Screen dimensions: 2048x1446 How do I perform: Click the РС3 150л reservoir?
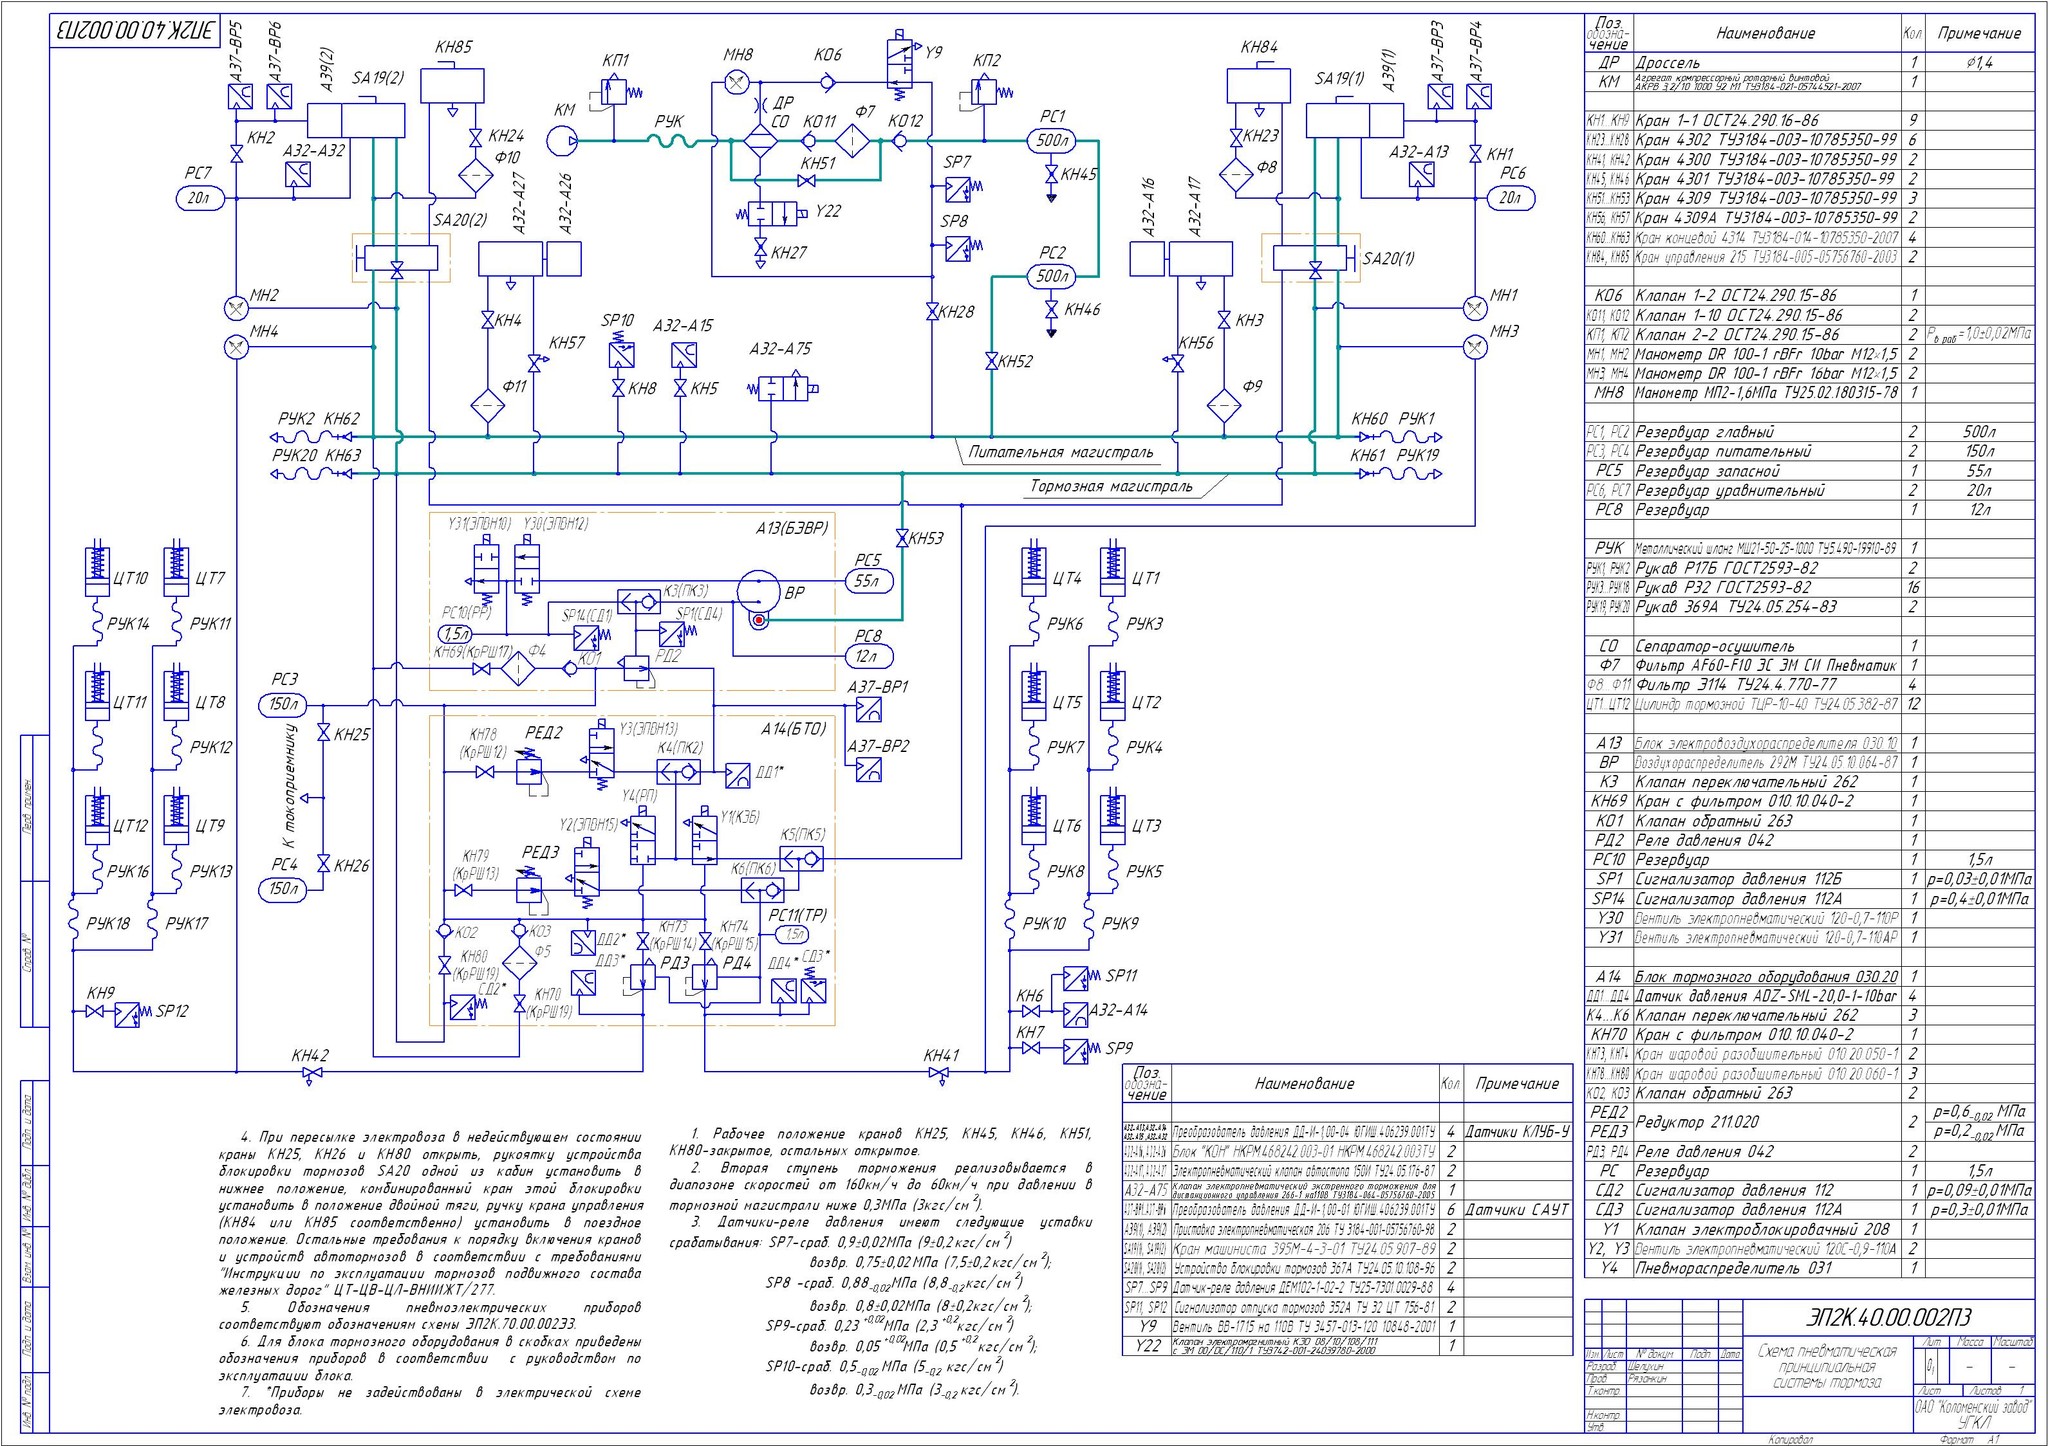click(x=284, y=704)
